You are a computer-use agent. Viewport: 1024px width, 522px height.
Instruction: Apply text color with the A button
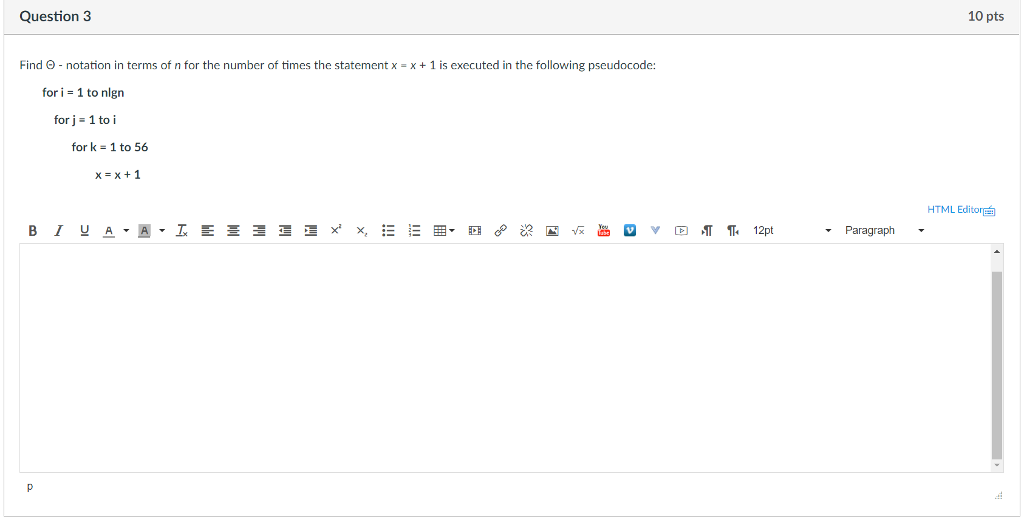click(109, 231)
